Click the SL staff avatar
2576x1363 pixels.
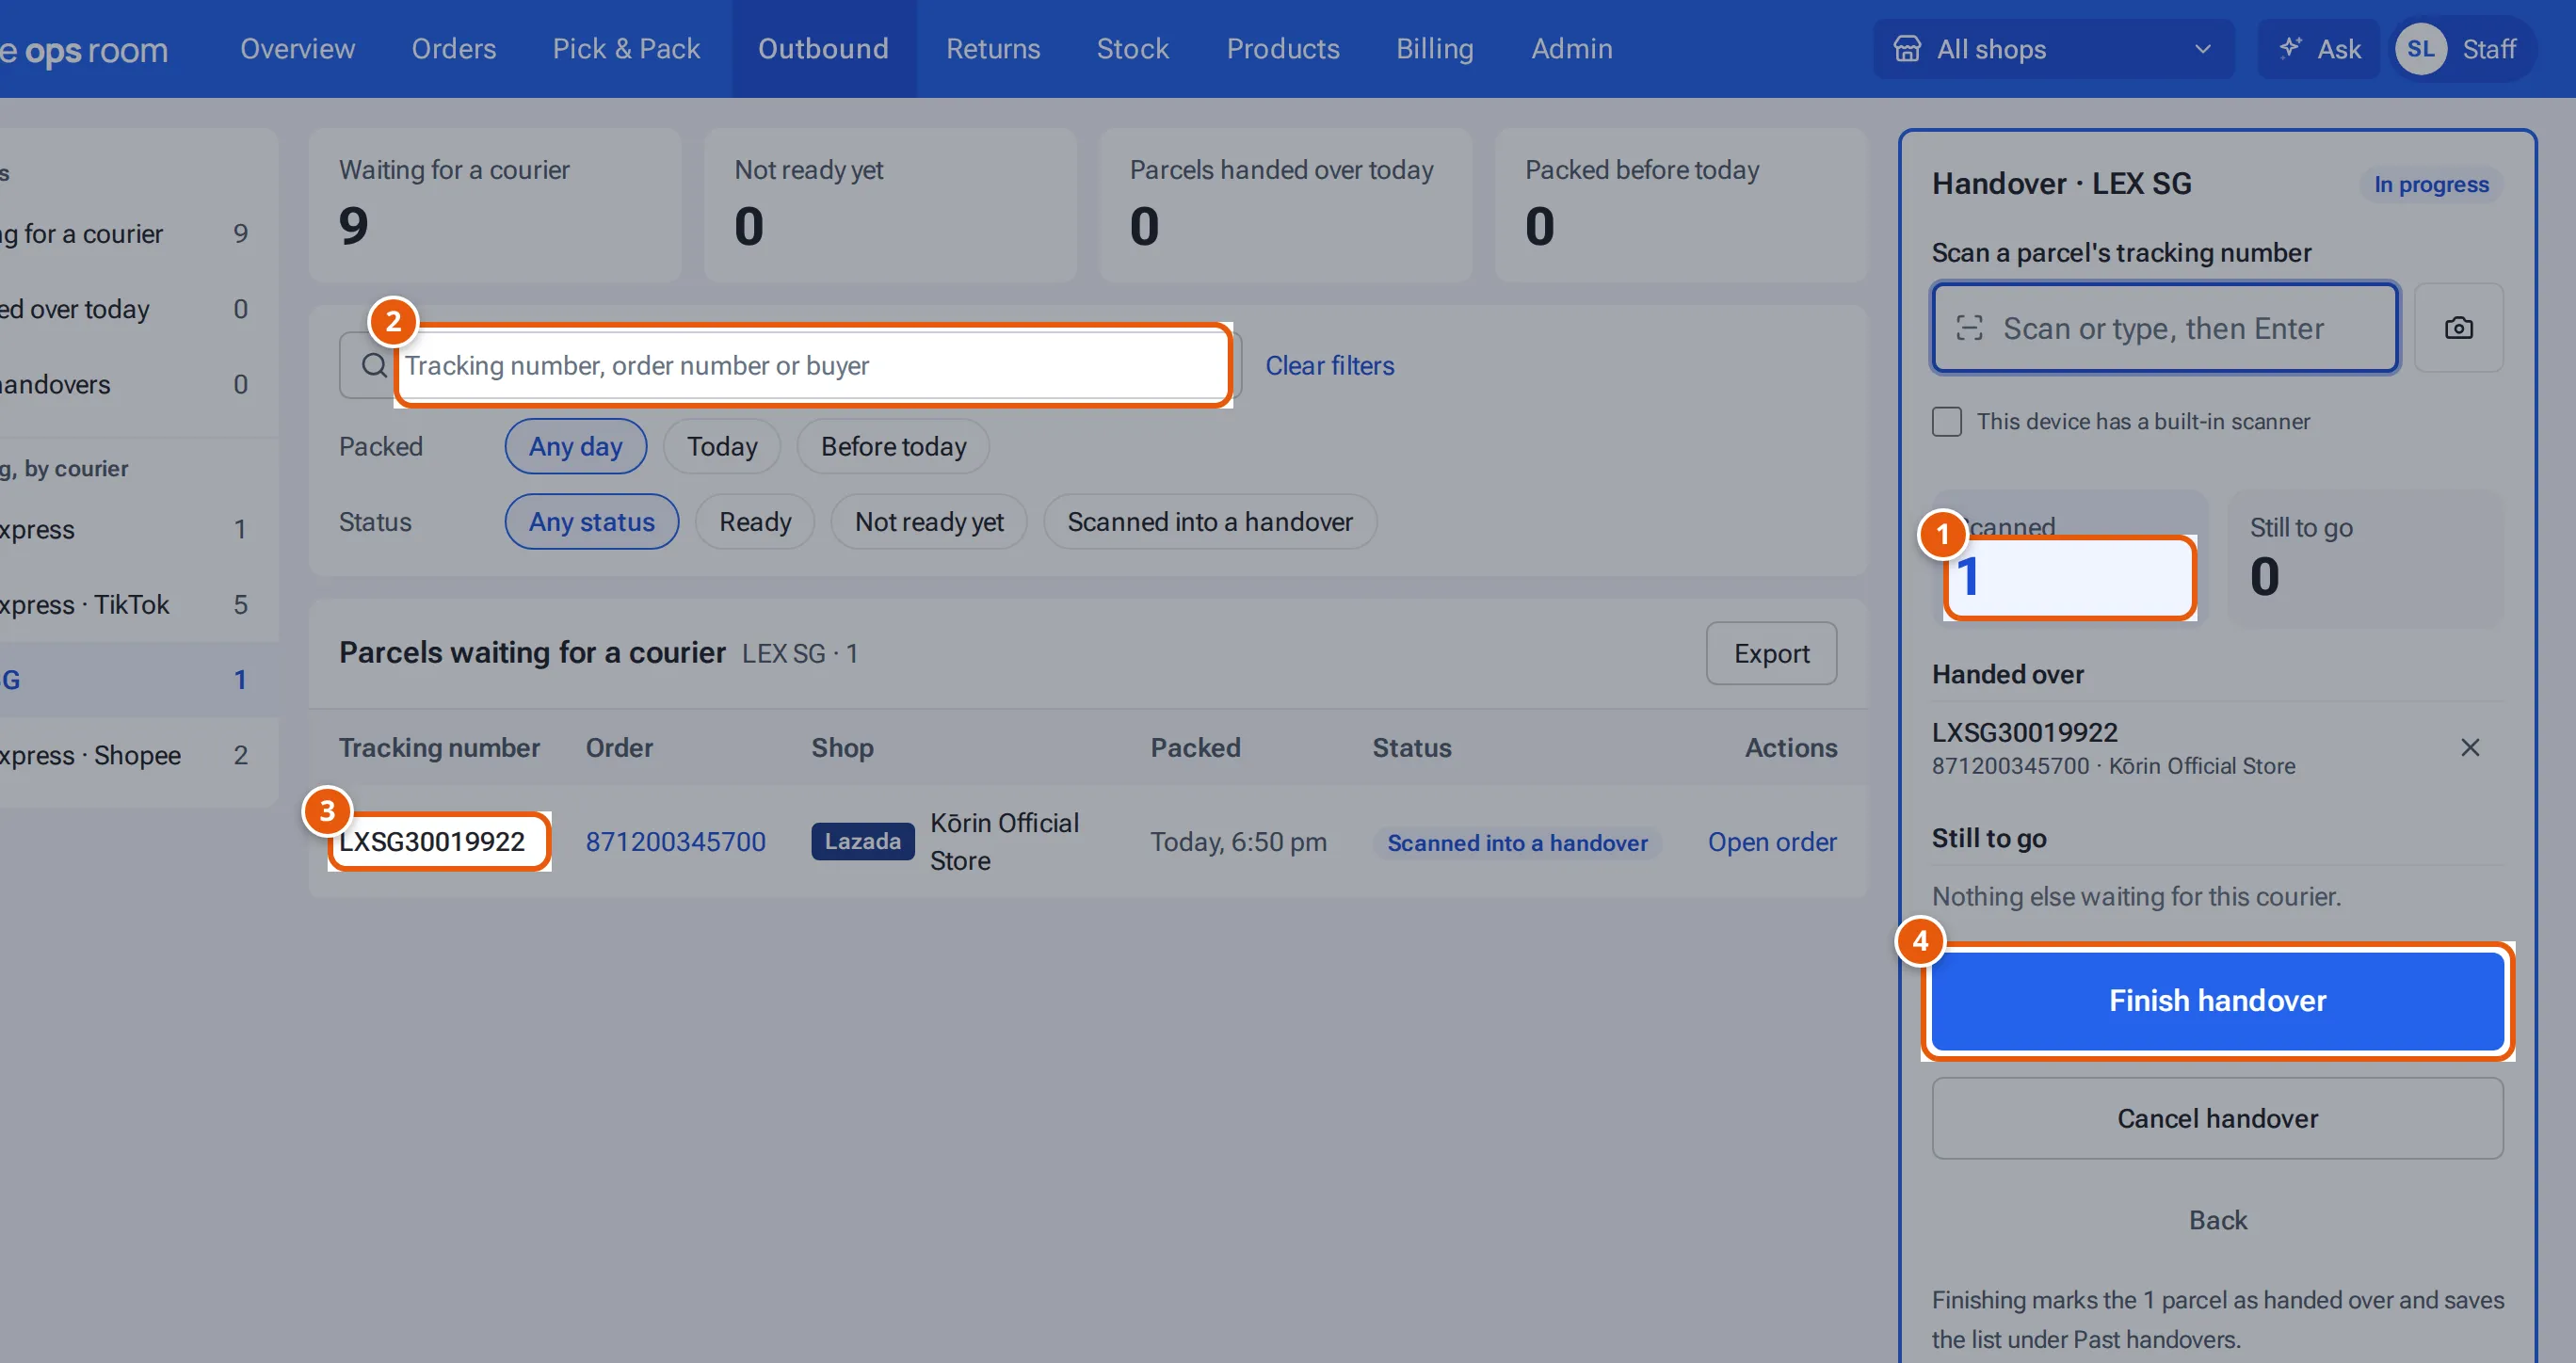point(2420,48)
